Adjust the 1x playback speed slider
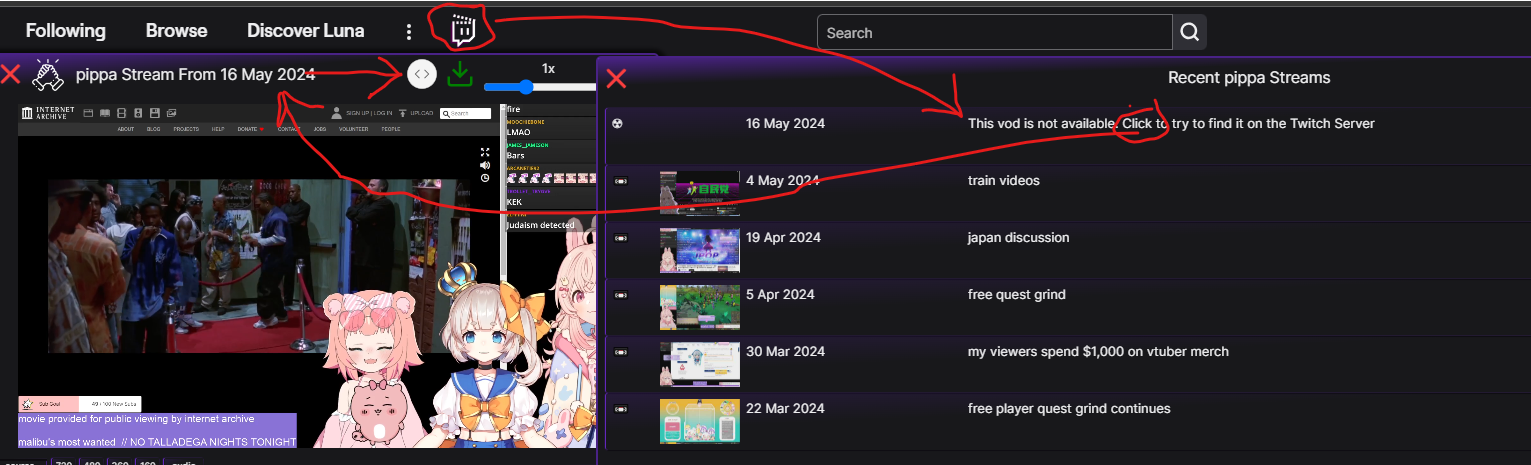Screen dimensions: 1531x465 point(540,87)
